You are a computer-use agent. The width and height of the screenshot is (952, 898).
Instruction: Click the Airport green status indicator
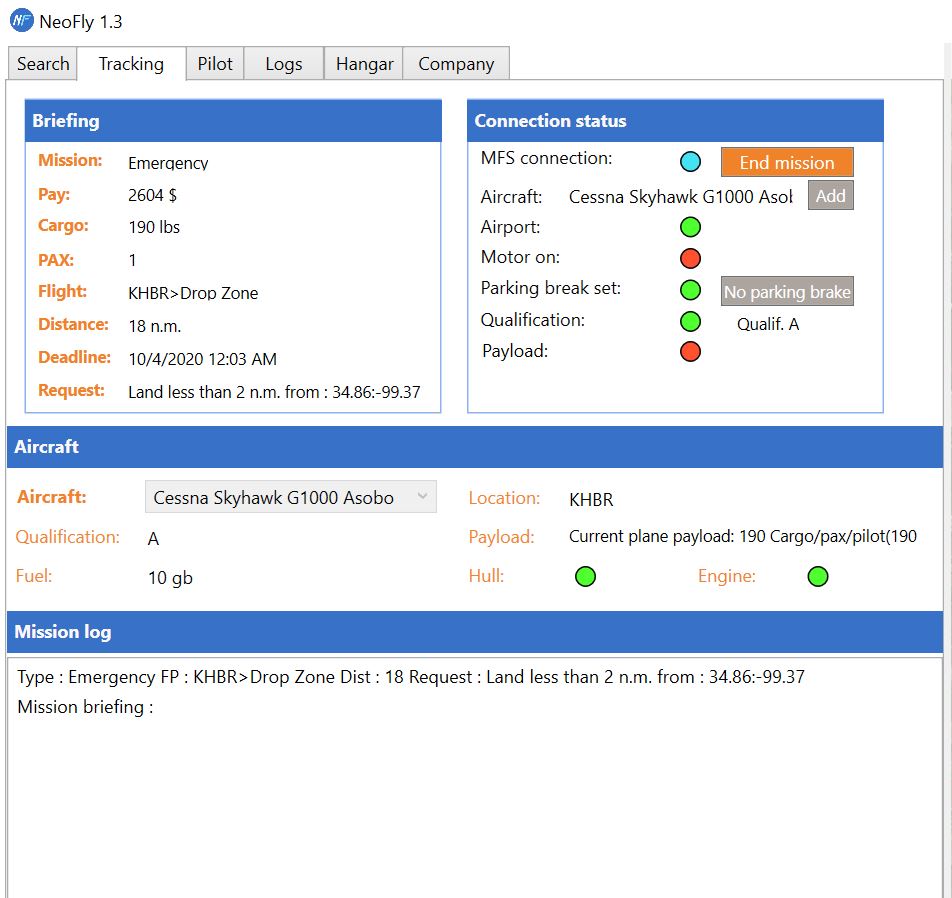tap(690, 227)
